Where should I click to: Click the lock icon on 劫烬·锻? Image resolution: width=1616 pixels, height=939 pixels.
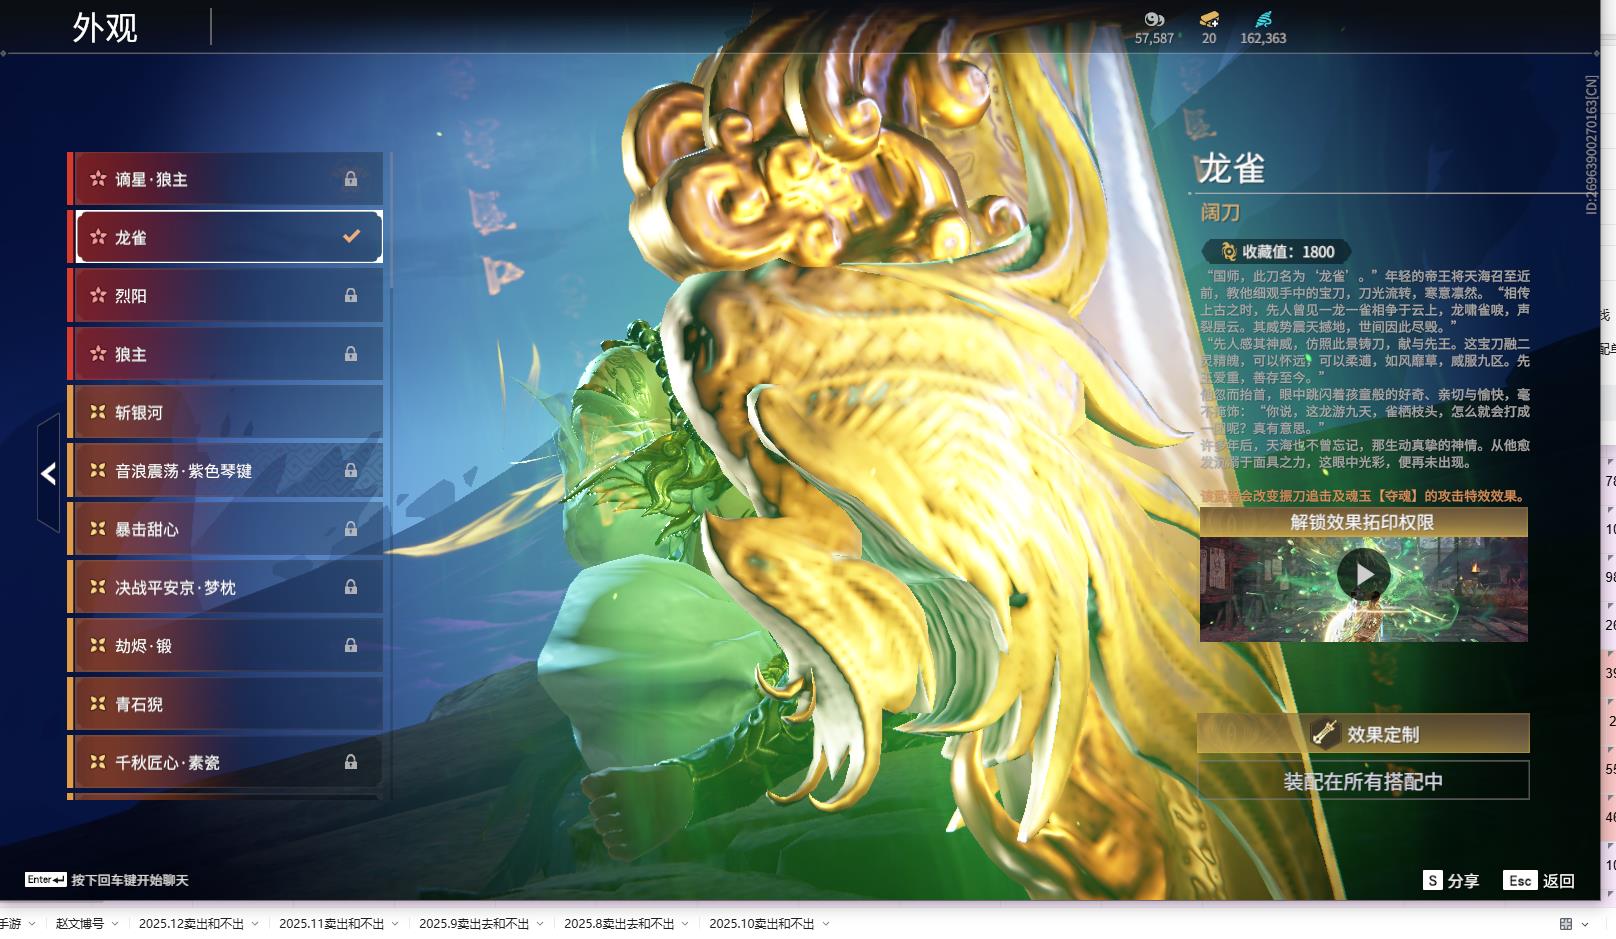pos(351,645)
